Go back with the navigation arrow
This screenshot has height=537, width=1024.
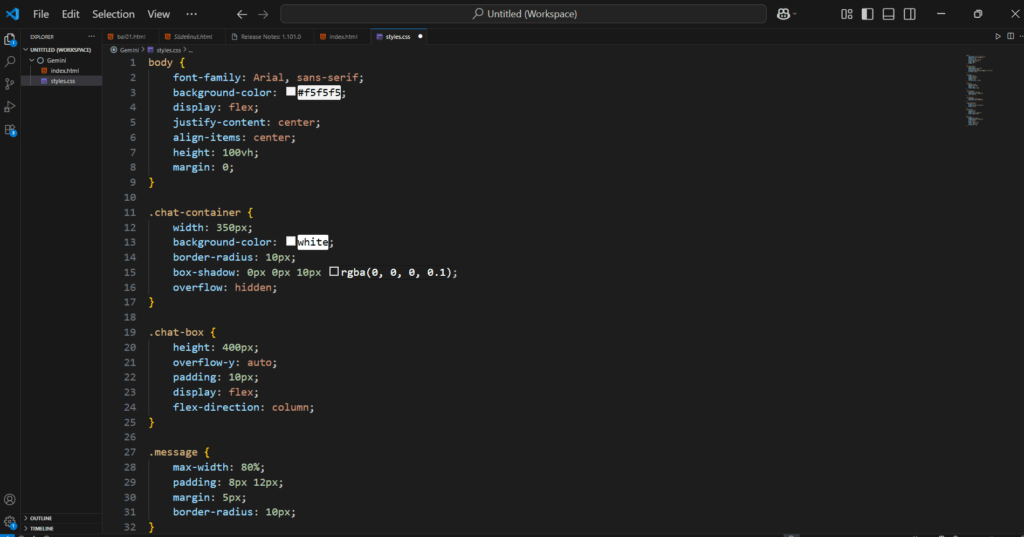242,14
